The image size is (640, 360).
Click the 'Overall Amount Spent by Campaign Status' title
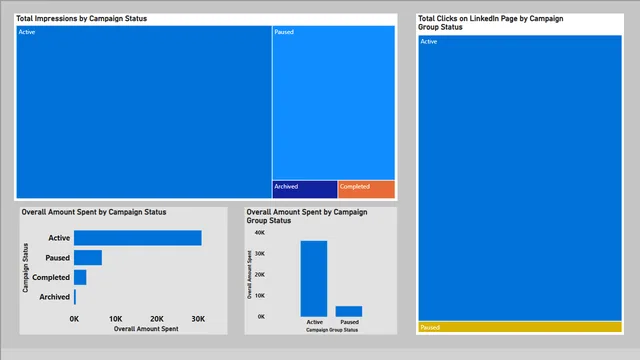[94, 212]
